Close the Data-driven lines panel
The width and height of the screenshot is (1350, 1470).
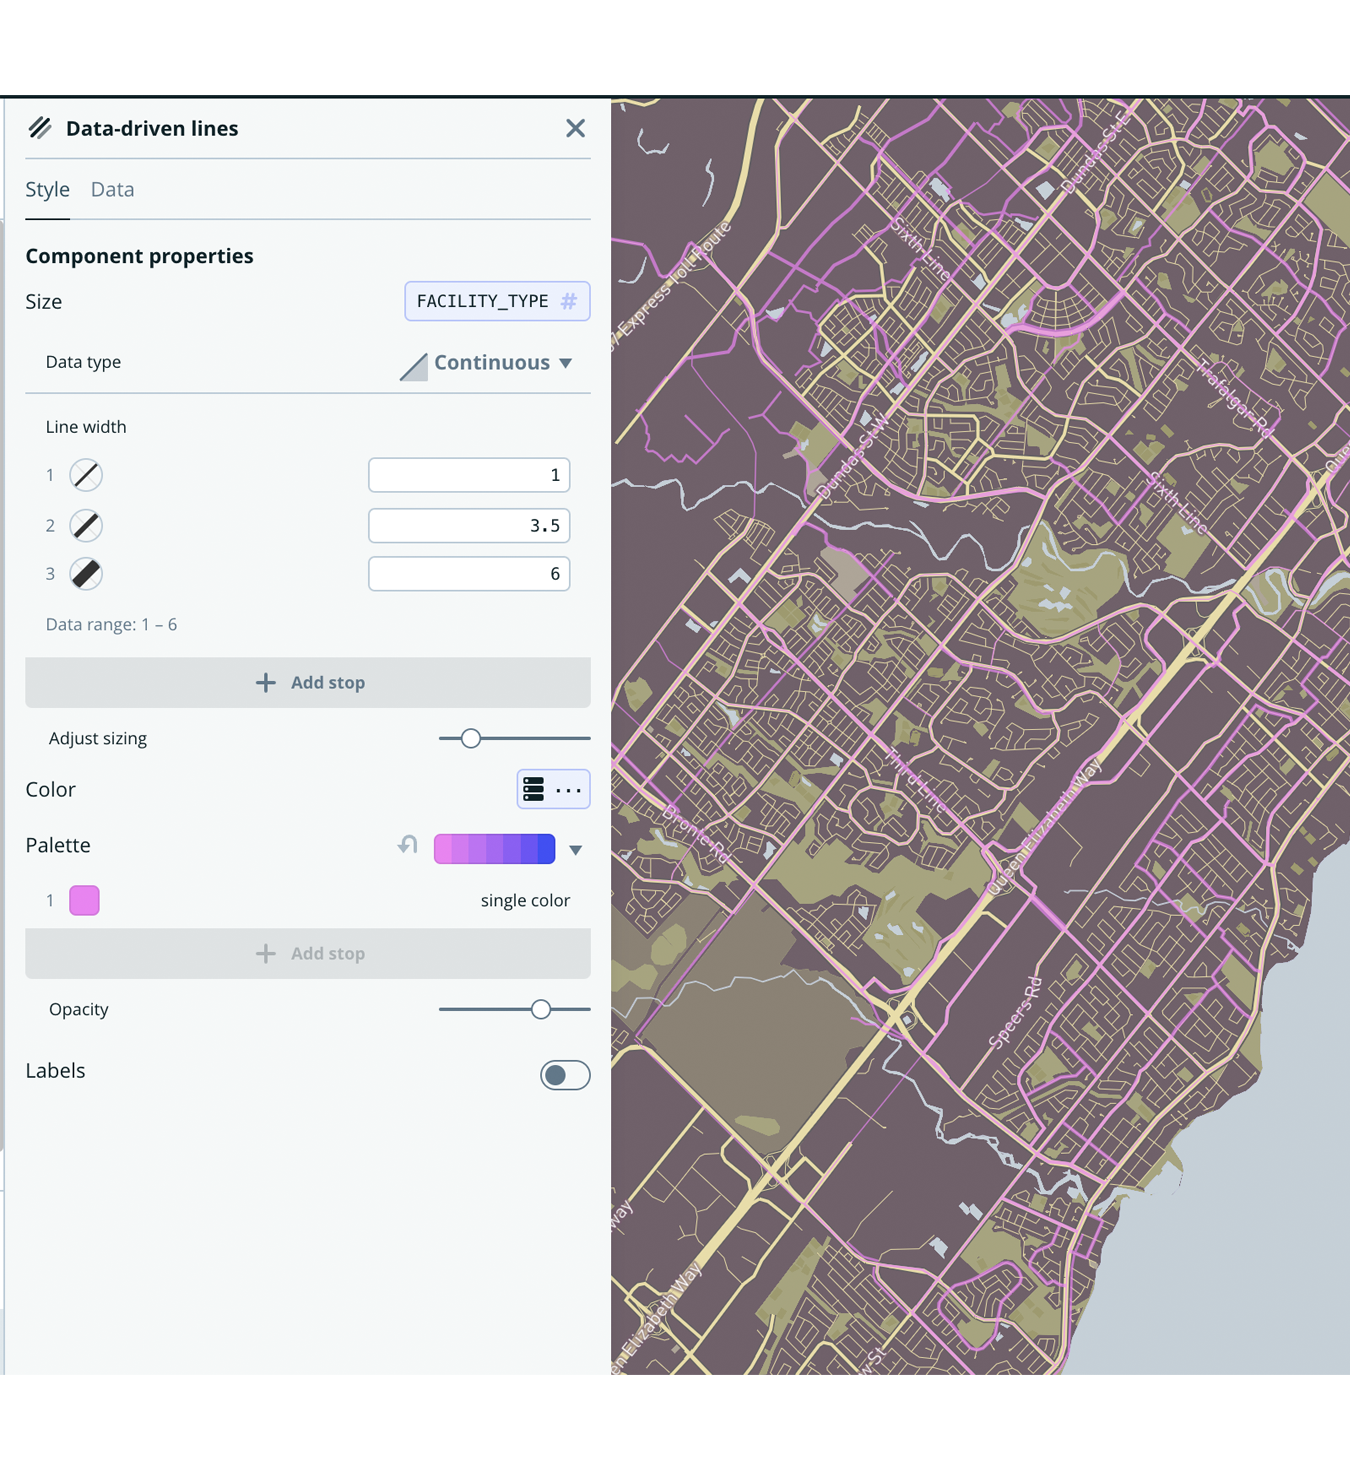575,128
